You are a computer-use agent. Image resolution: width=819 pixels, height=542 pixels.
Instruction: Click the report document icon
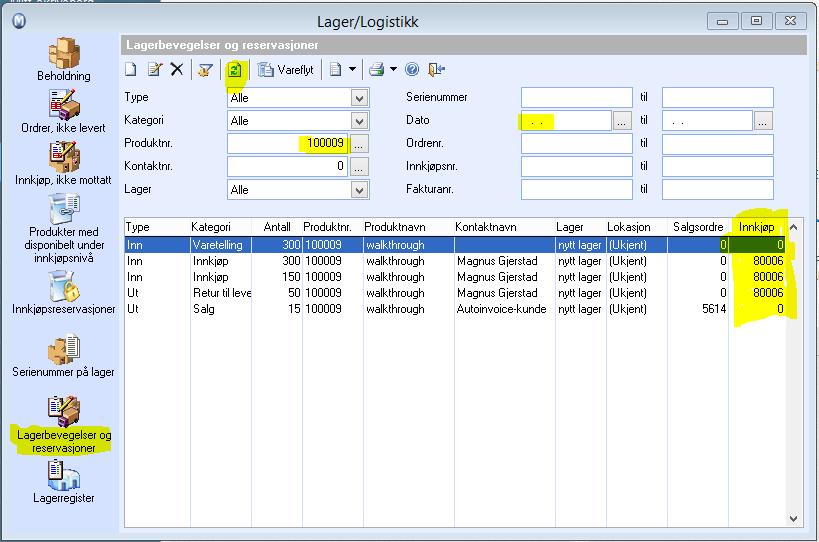pos(336,69)
